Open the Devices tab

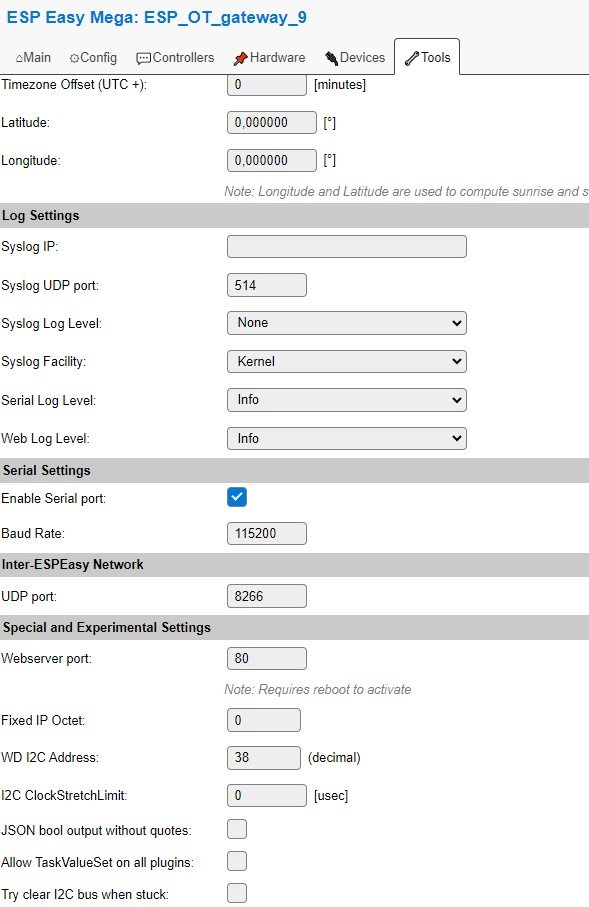click(355, 57)
